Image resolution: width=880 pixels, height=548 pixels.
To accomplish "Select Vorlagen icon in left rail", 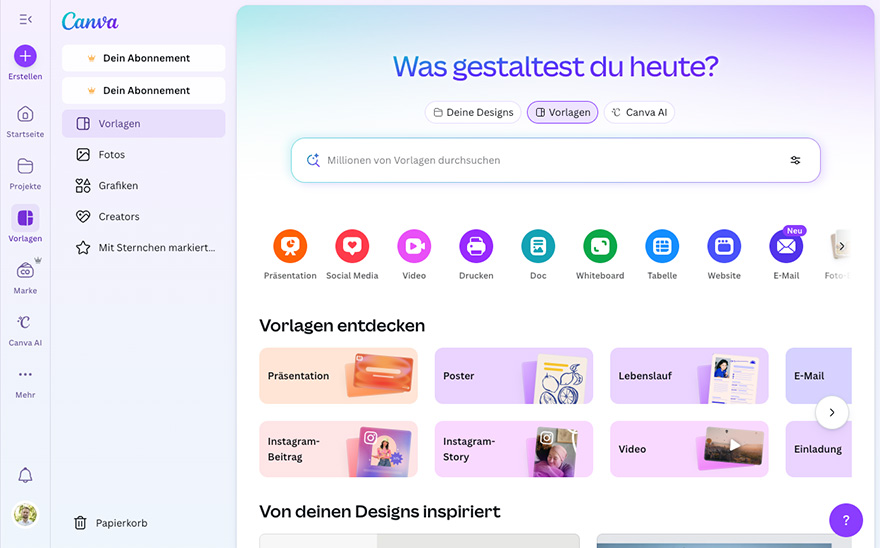I will [x=25, y=218].
